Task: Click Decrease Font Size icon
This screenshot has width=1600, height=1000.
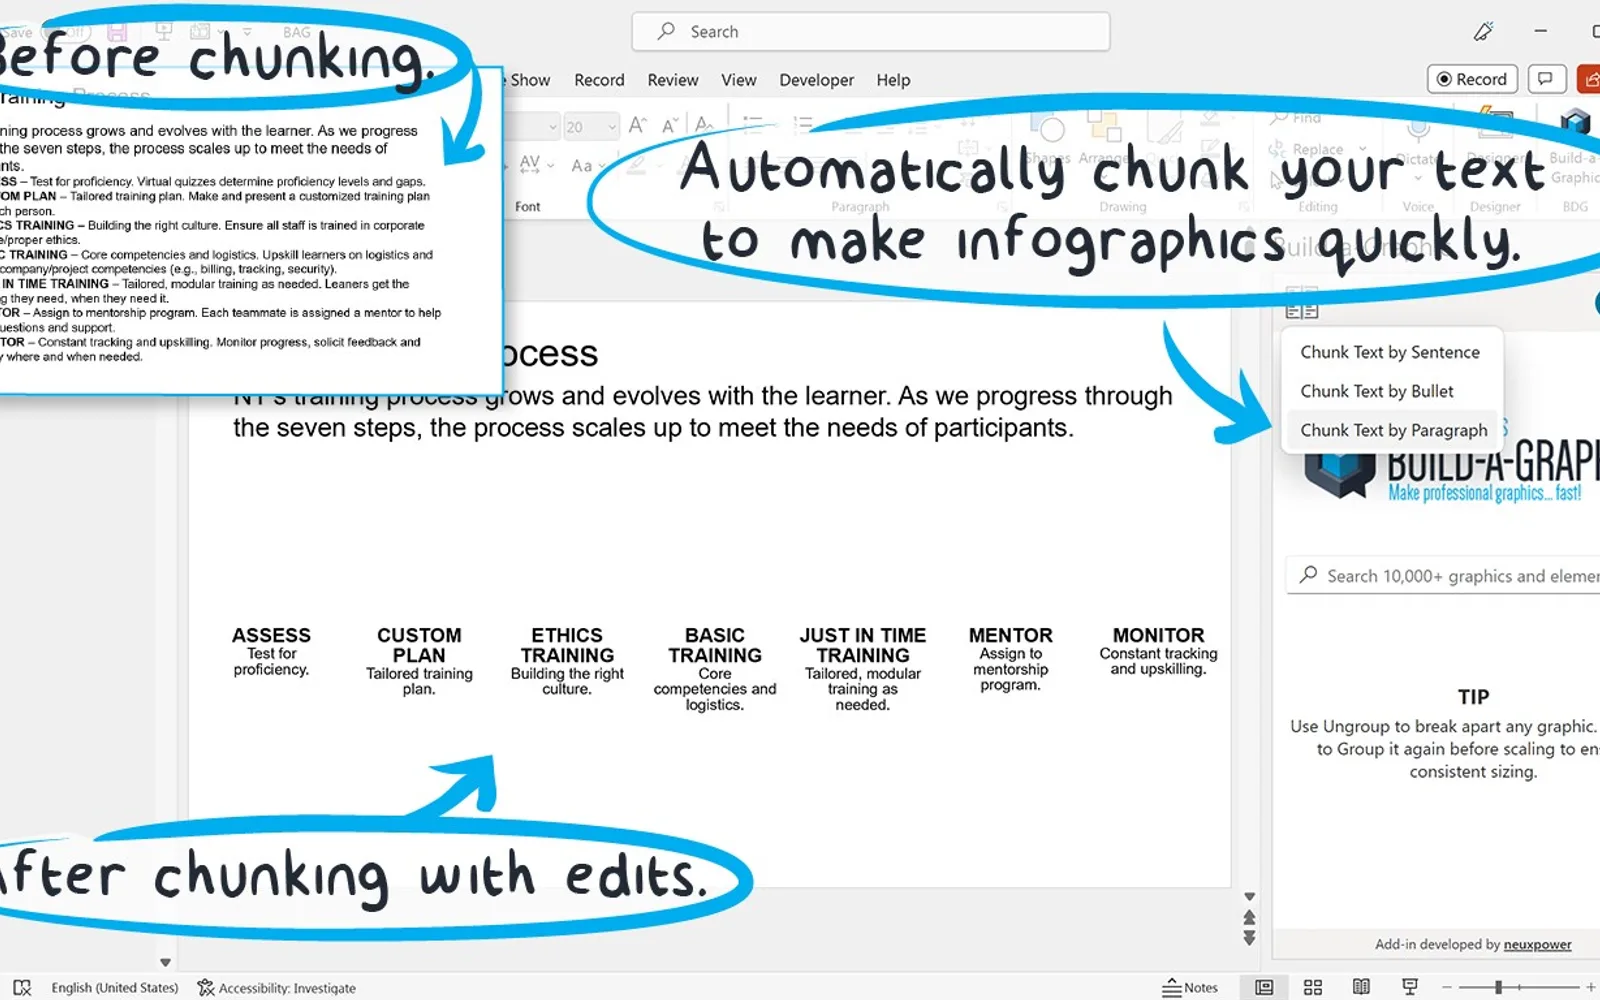Action: click(x=670, y=125)
